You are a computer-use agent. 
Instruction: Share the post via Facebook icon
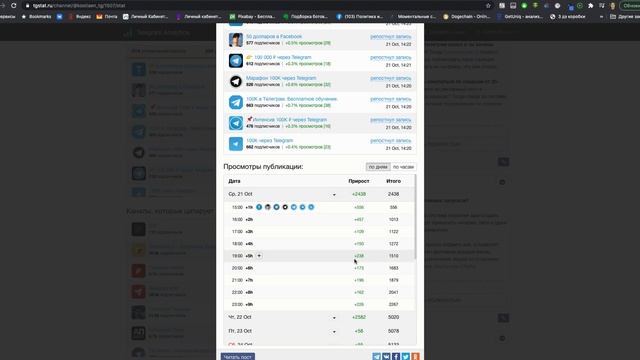(396, 357)
